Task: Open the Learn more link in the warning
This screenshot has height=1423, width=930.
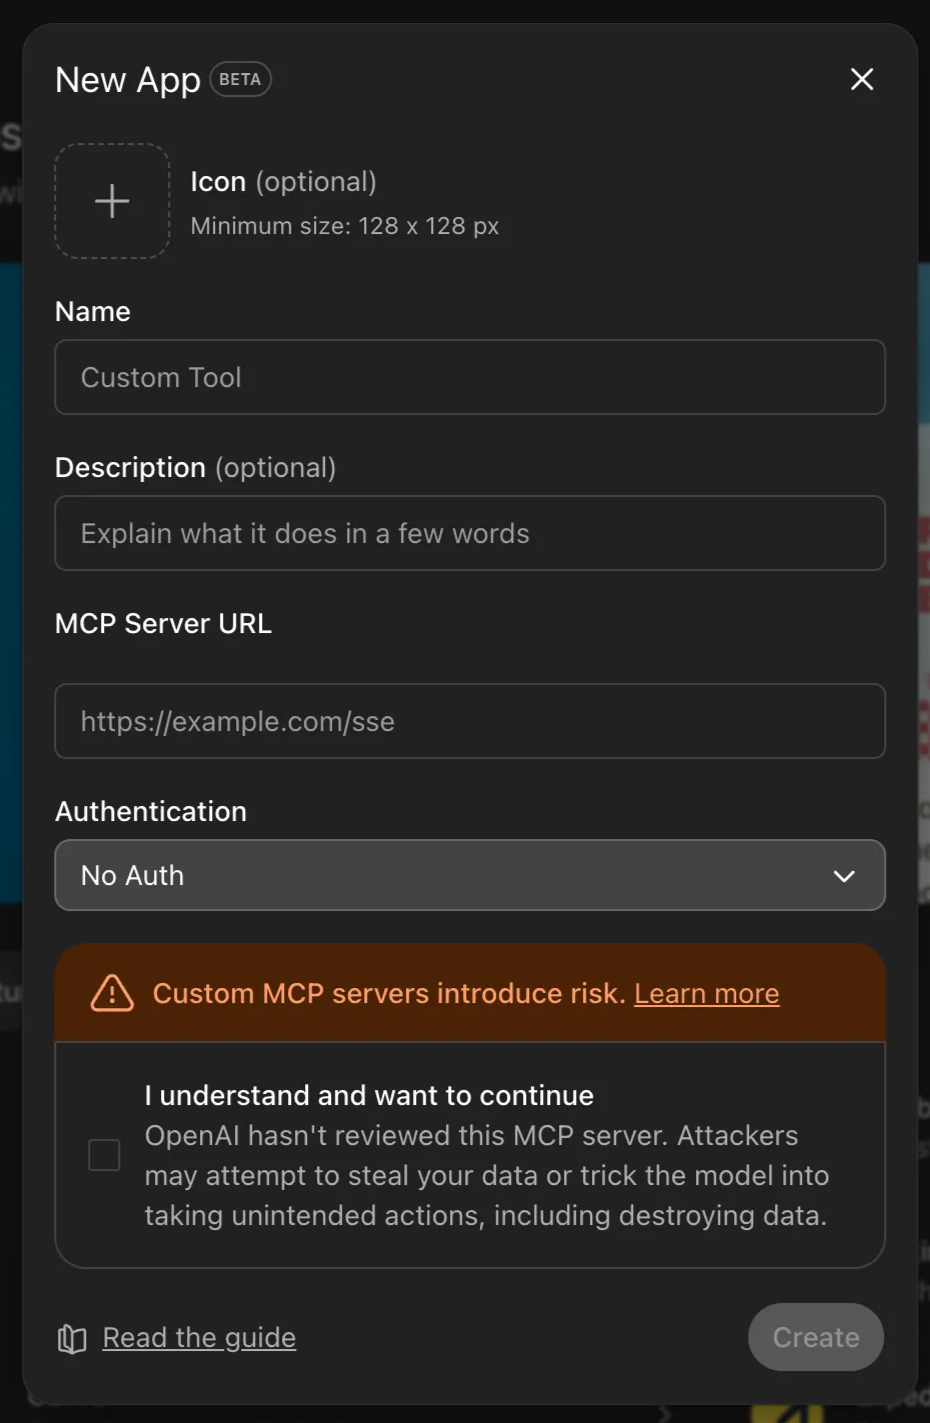Action: 706,993
